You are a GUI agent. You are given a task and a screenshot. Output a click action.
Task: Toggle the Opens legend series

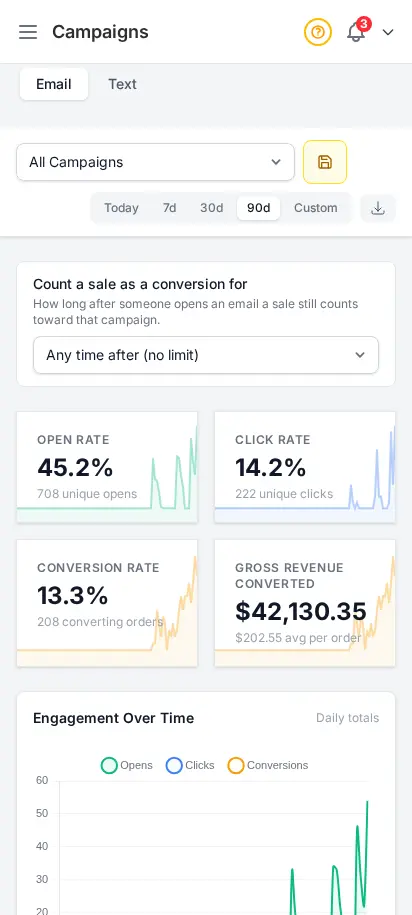coord(127,765)
